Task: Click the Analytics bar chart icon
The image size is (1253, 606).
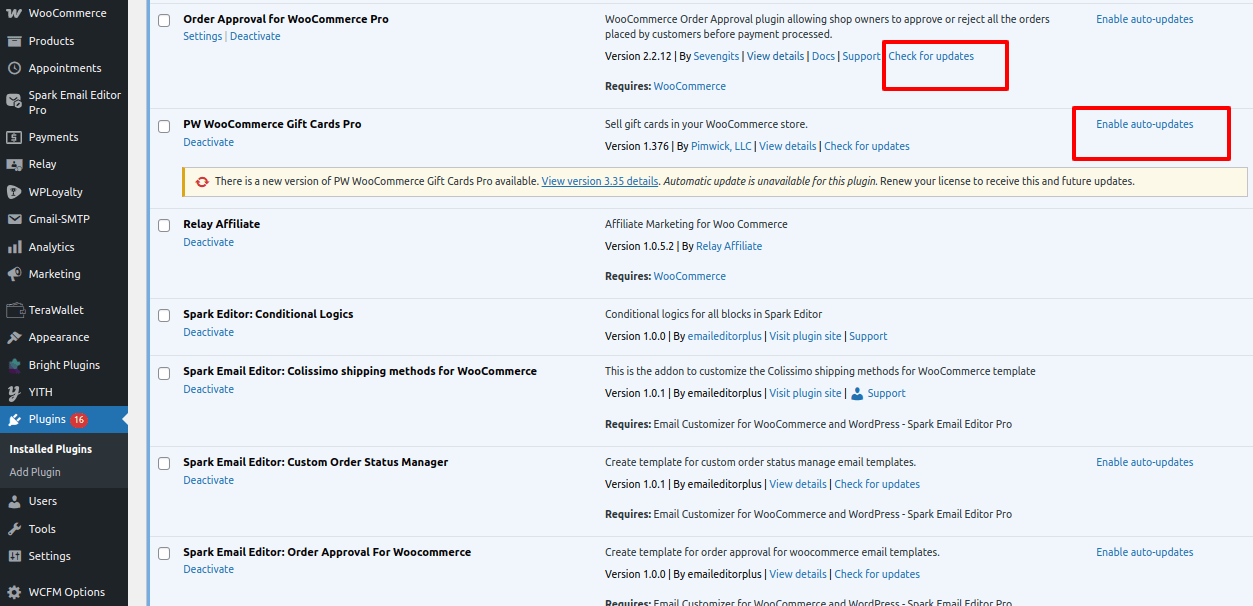Action: pyautogui.click(x=14, y=247)
